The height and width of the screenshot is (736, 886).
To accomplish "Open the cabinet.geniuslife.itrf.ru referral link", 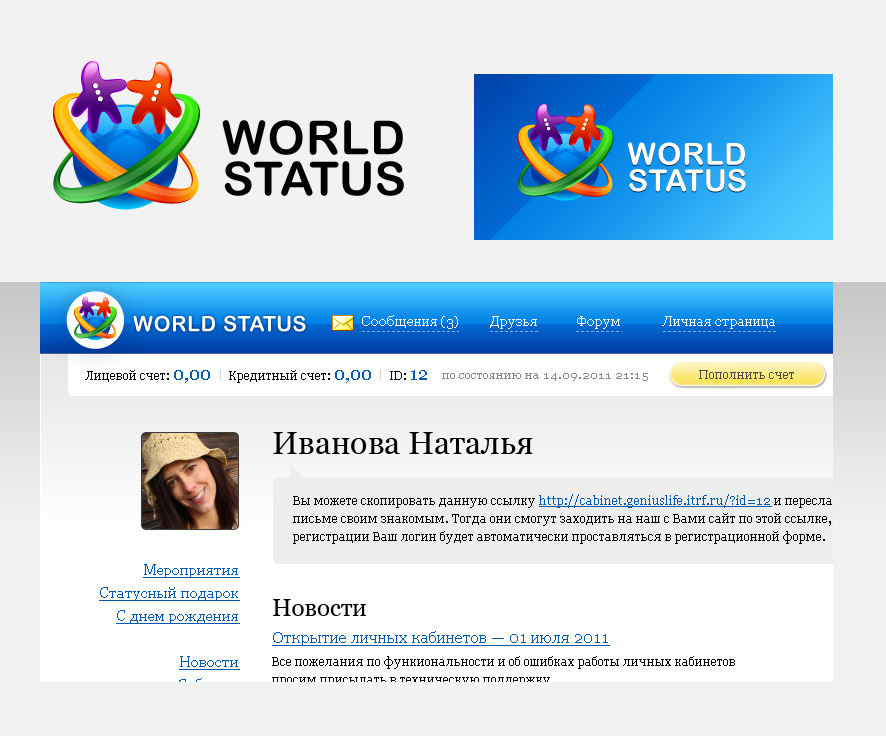I will (654, 500).
